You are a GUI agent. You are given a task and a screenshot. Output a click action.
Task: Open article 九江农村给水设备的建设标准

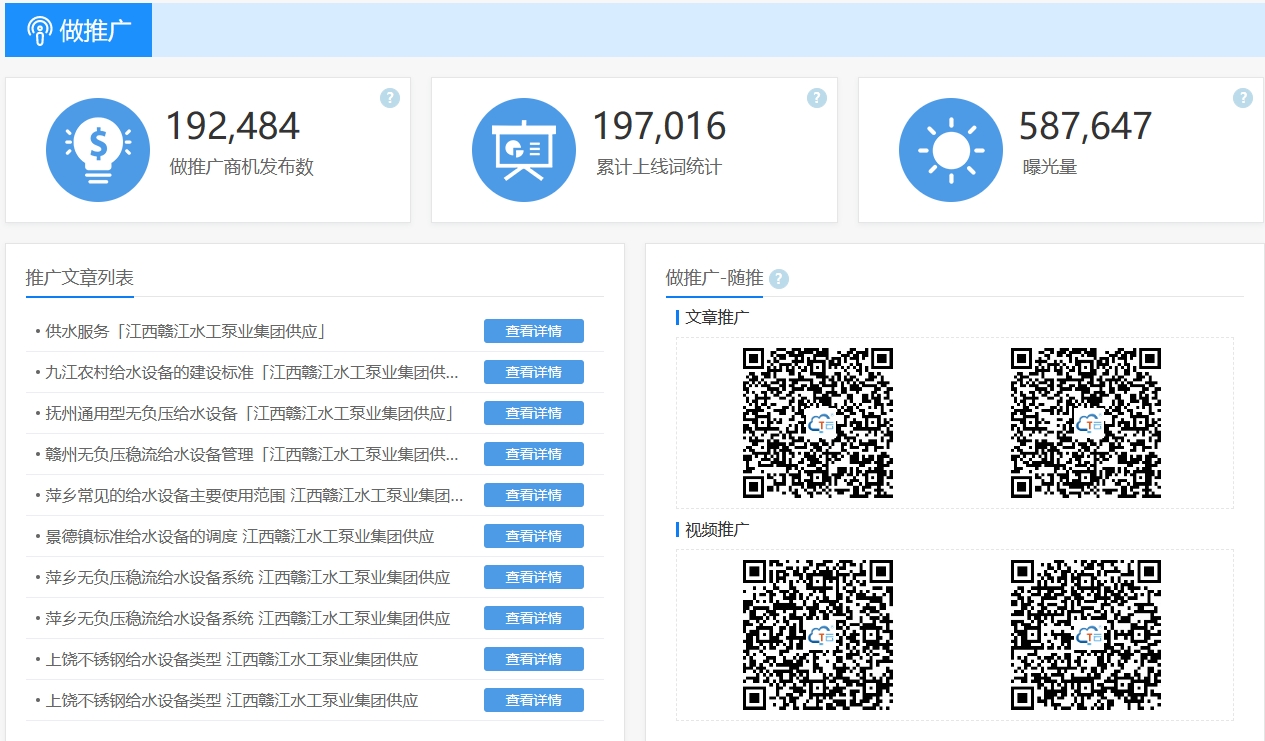pos(252,372)
